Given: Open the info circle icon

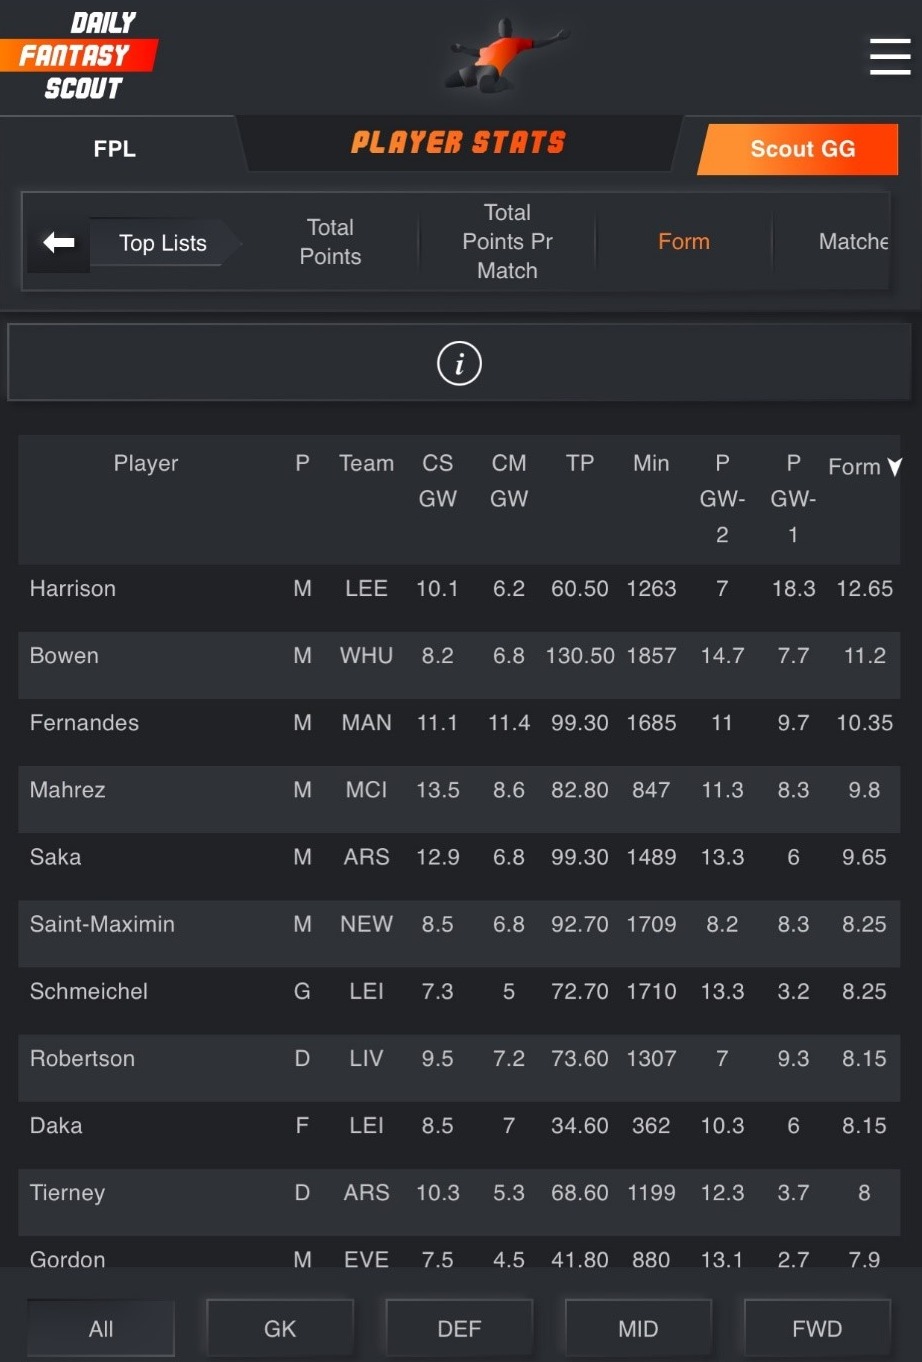Looking at the screenshot, I should [x=459, y=363].
